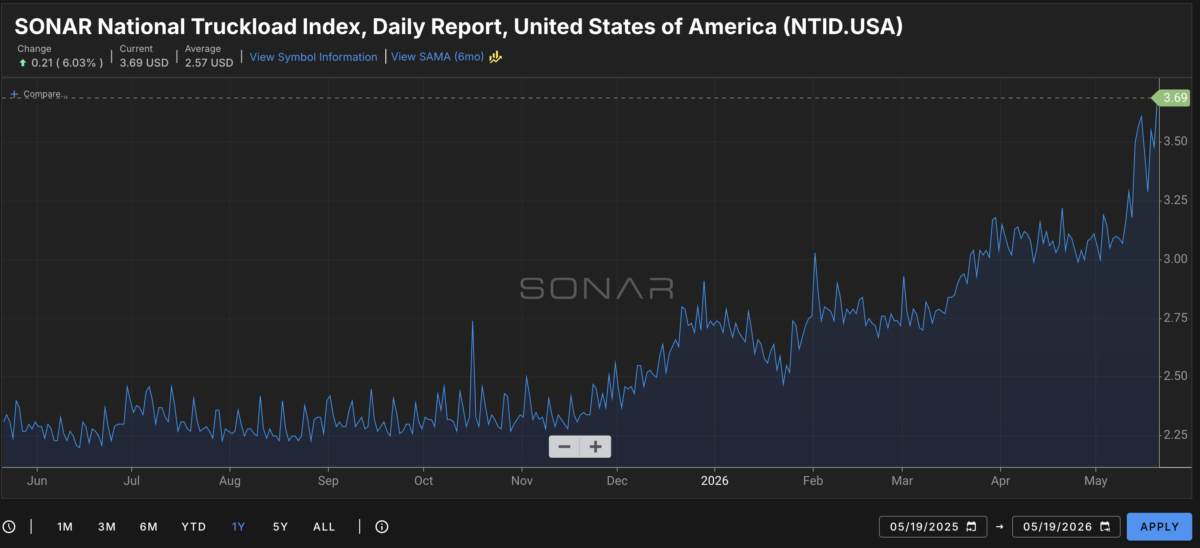This screenshot has height=548, width=1200.
Task: Click the Compare text above the chart
Action: click(45, 95)
